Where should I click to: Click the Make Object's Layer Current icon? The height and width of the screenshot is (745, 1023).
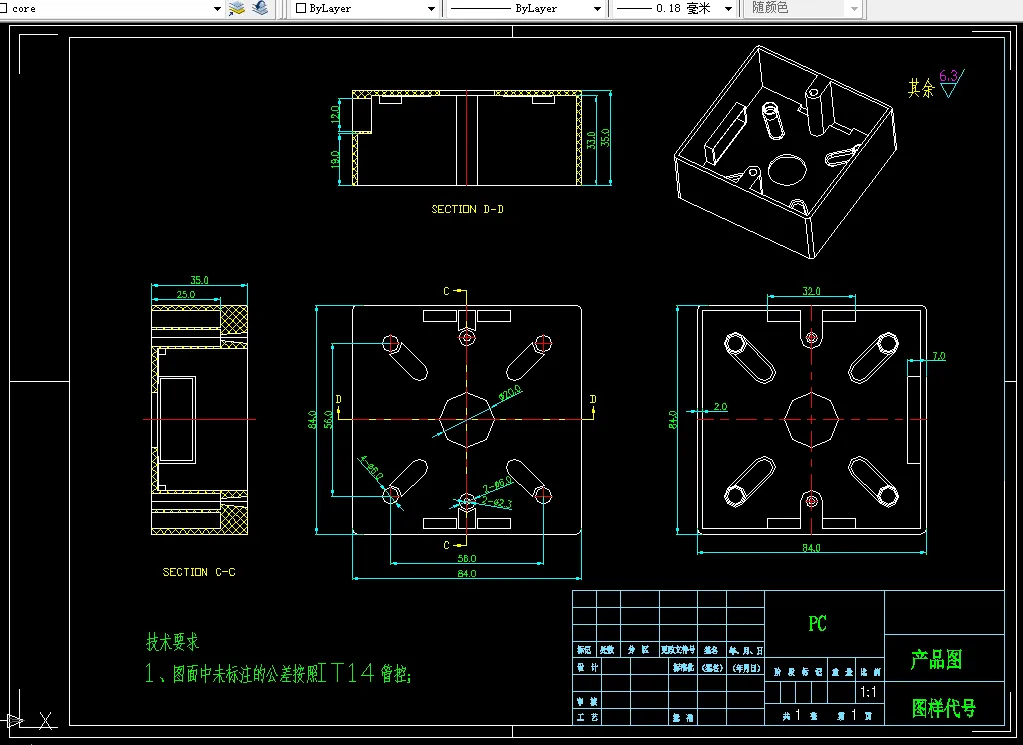[x=237, y=8]
